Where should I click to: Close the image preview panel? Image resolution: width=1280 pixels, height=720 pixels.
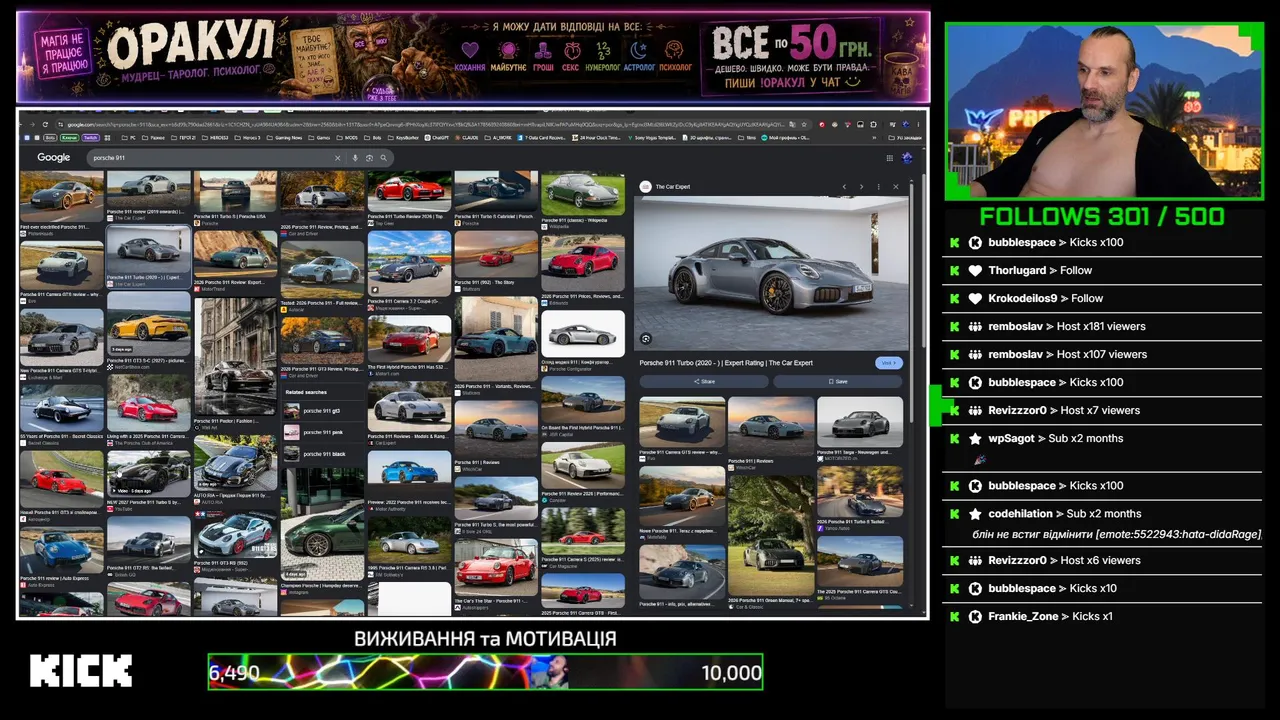tap(896, 187)
